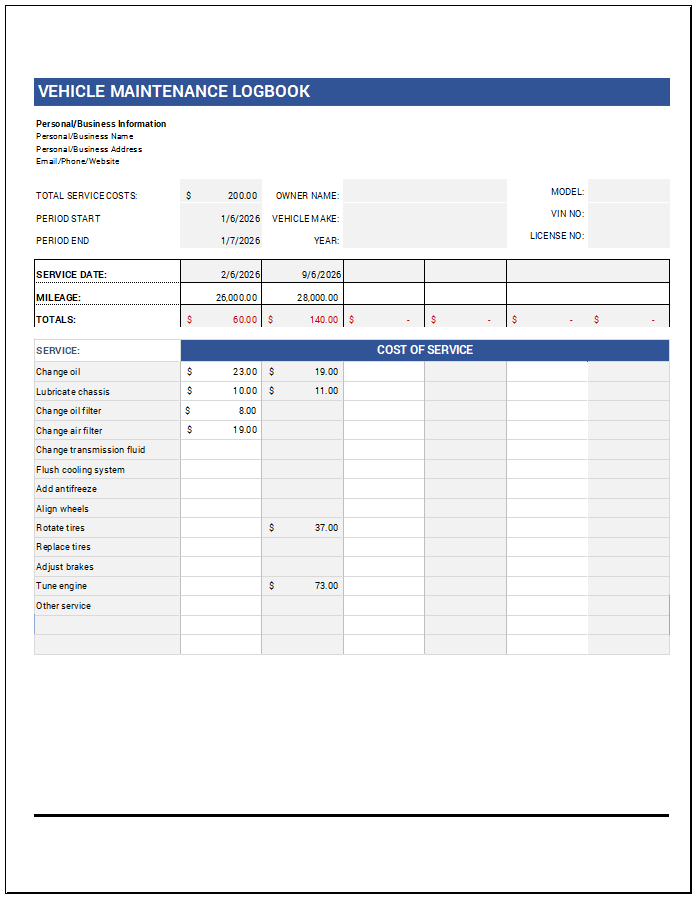Select the Change oil cost 23.00
698x898 pixels.
pos(221,372)
